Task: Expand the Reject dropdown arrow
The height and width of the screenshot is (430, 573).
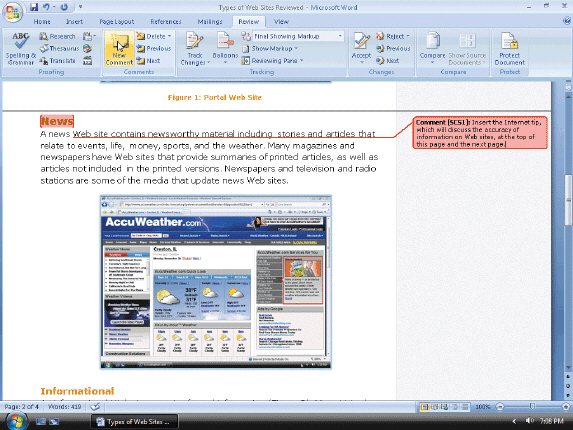Action: pos(408,36)
